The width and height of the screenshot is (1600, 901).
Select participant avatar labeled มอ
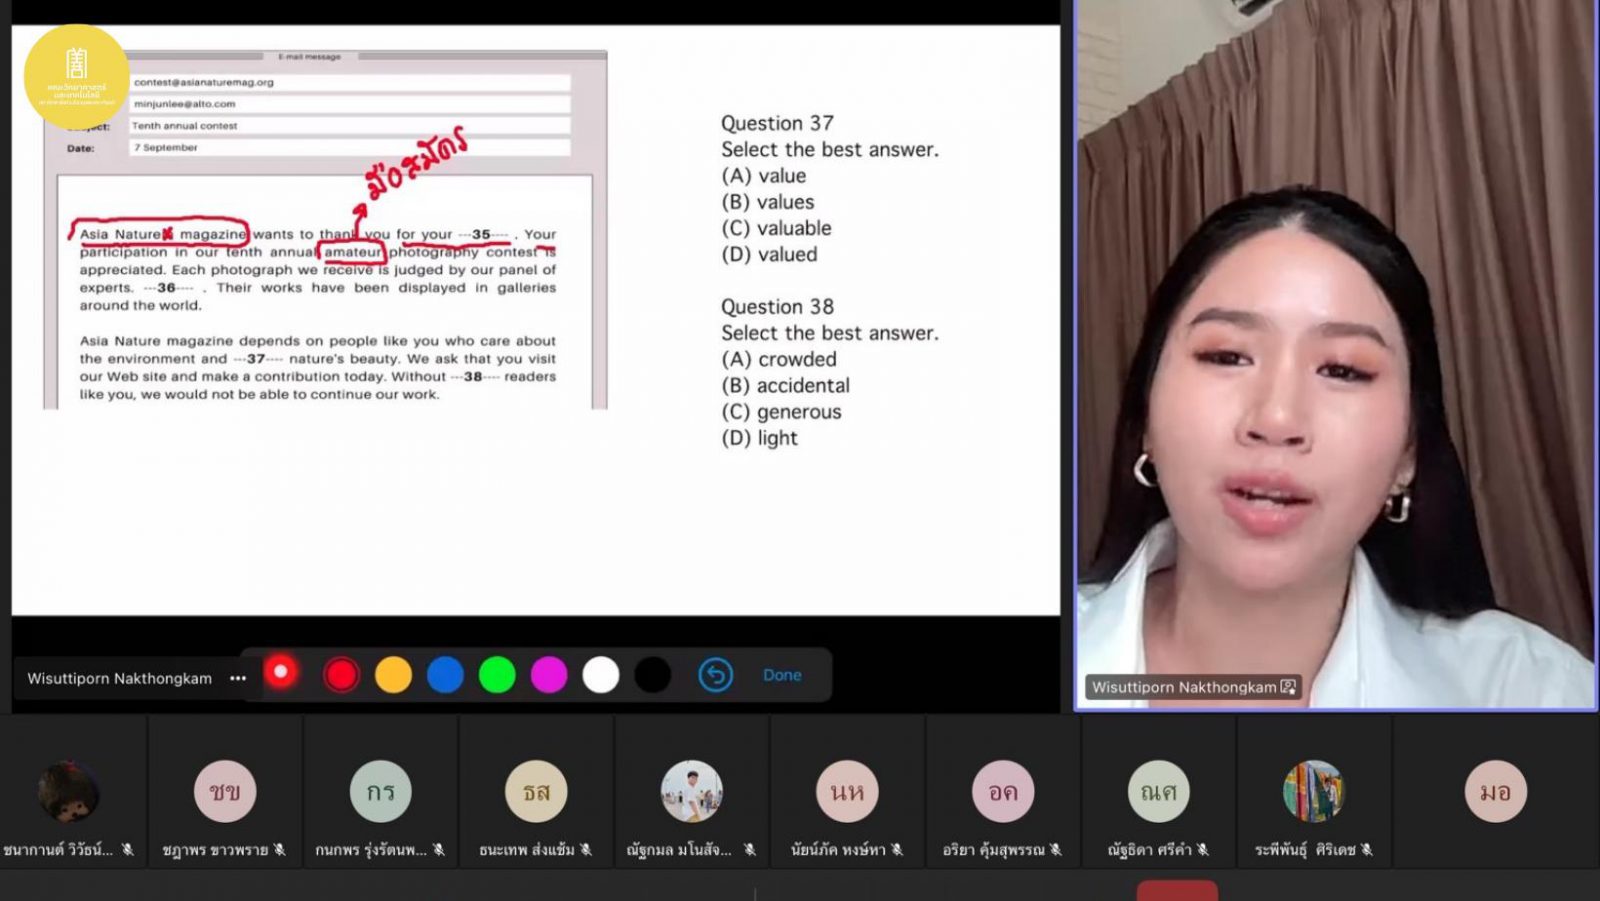point(1496,791)
